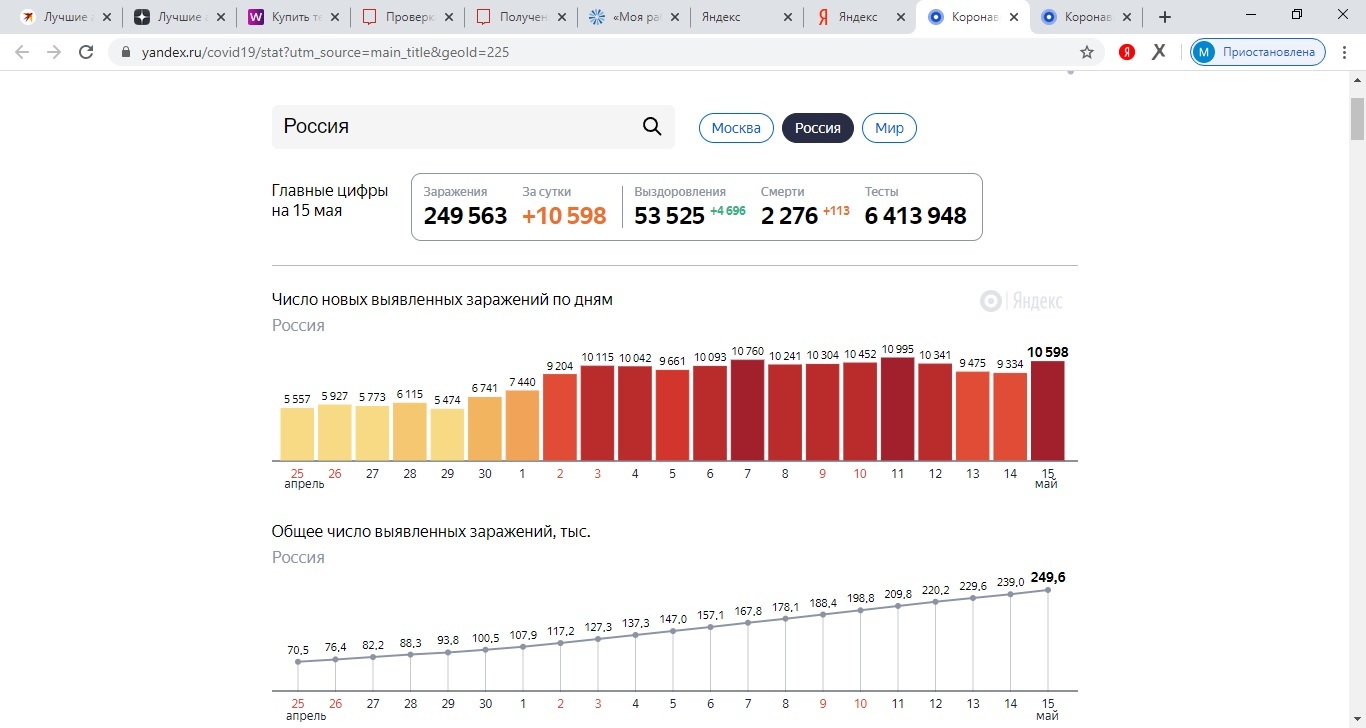
Task: Click the recoveries value 53 525
Action: (x=669, y=216)
